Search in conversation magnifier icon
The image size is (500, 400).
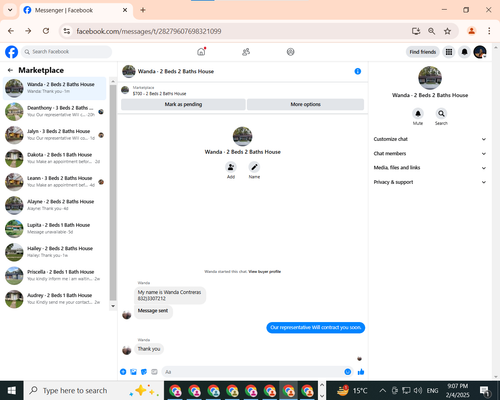[441, 114]
